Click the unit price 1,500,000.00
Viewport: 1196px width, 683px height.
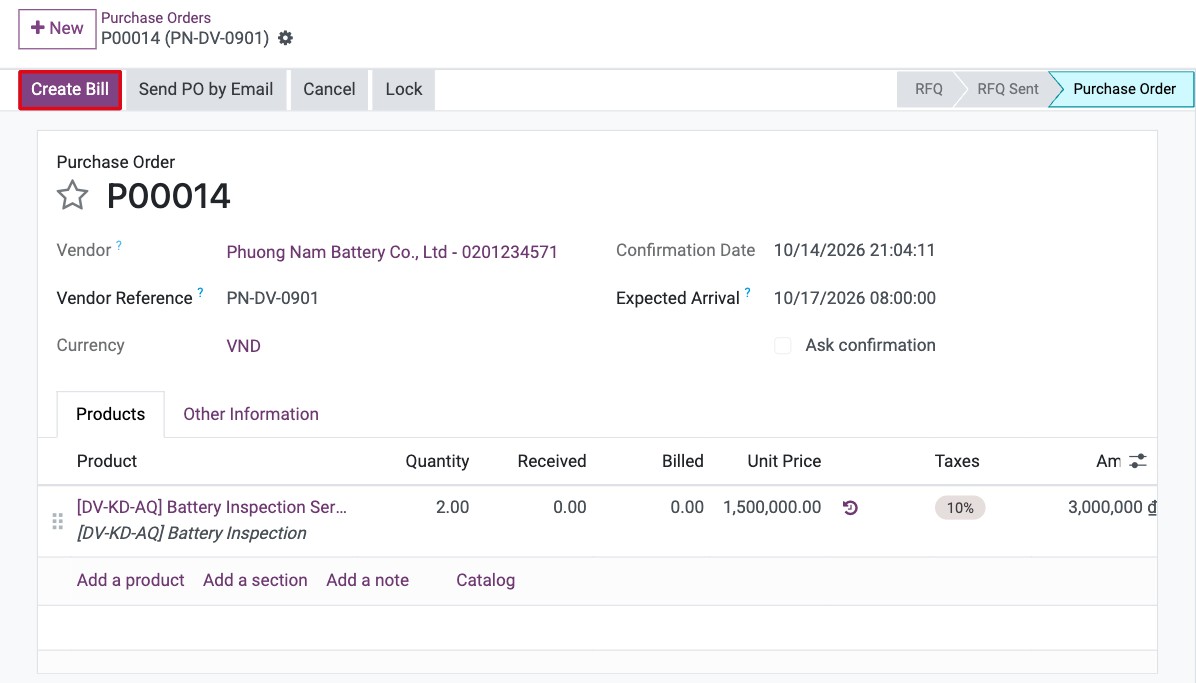pyautogui.click(x=772, y=507)
